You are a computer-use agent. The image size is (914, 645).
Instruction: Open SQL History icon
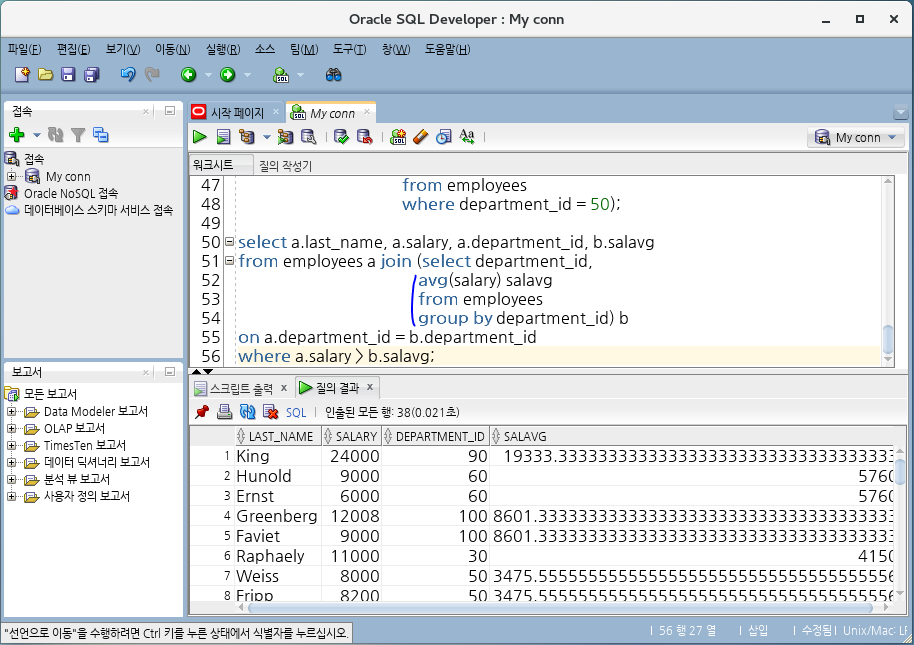point(444,137)
